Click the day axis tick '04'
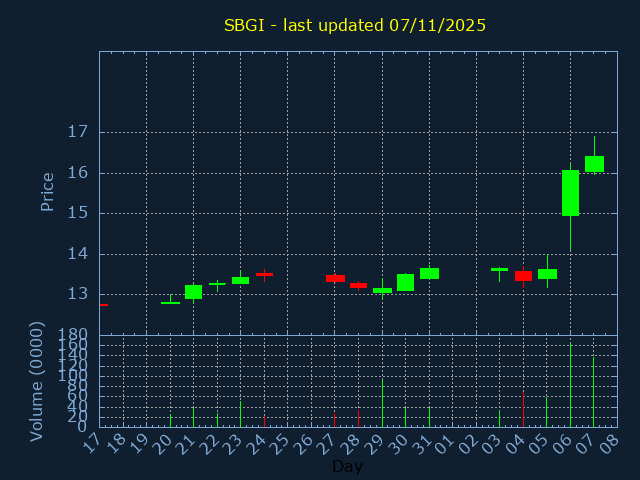The image size is (640, 480). [x=515, y=443]
